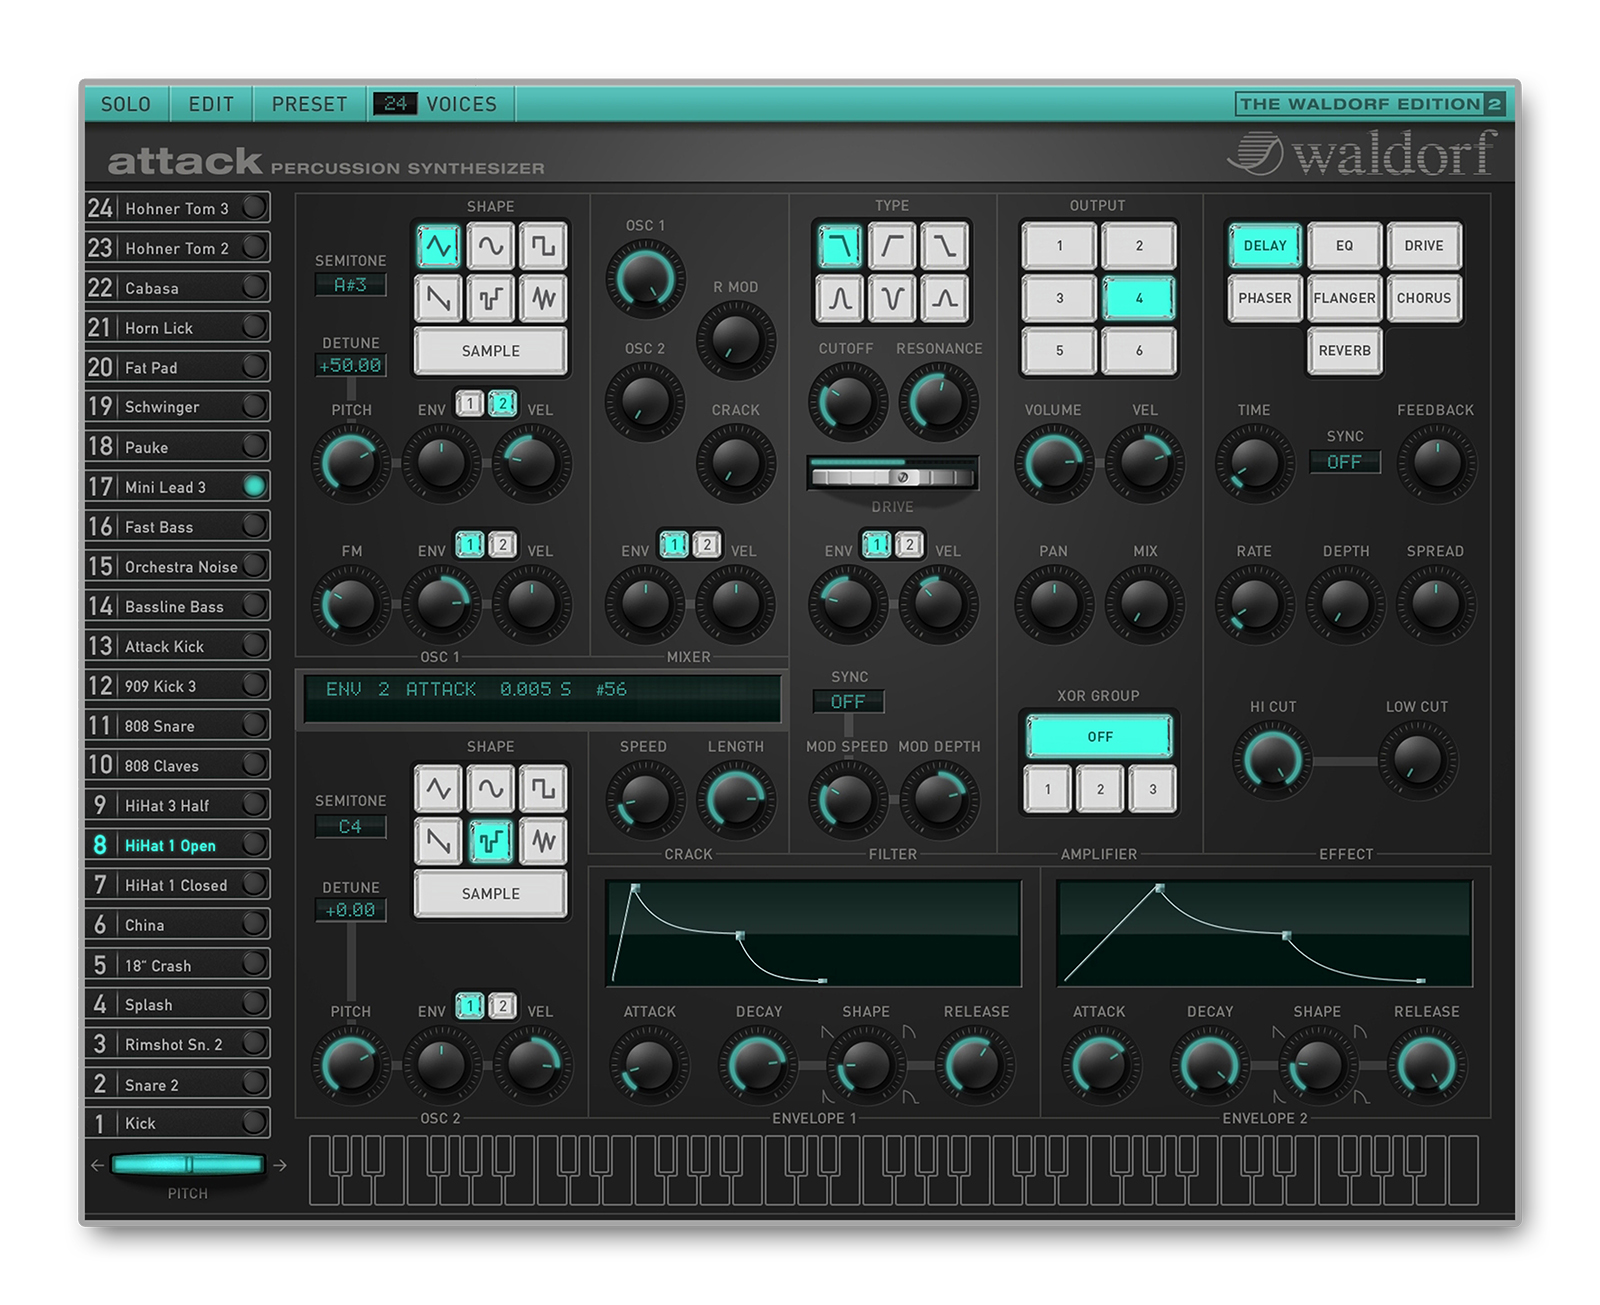The image size is (1600, 1305).
Task: Toggle Mini Lead 3 slot indicator
Action: click(x=255, y=486)
